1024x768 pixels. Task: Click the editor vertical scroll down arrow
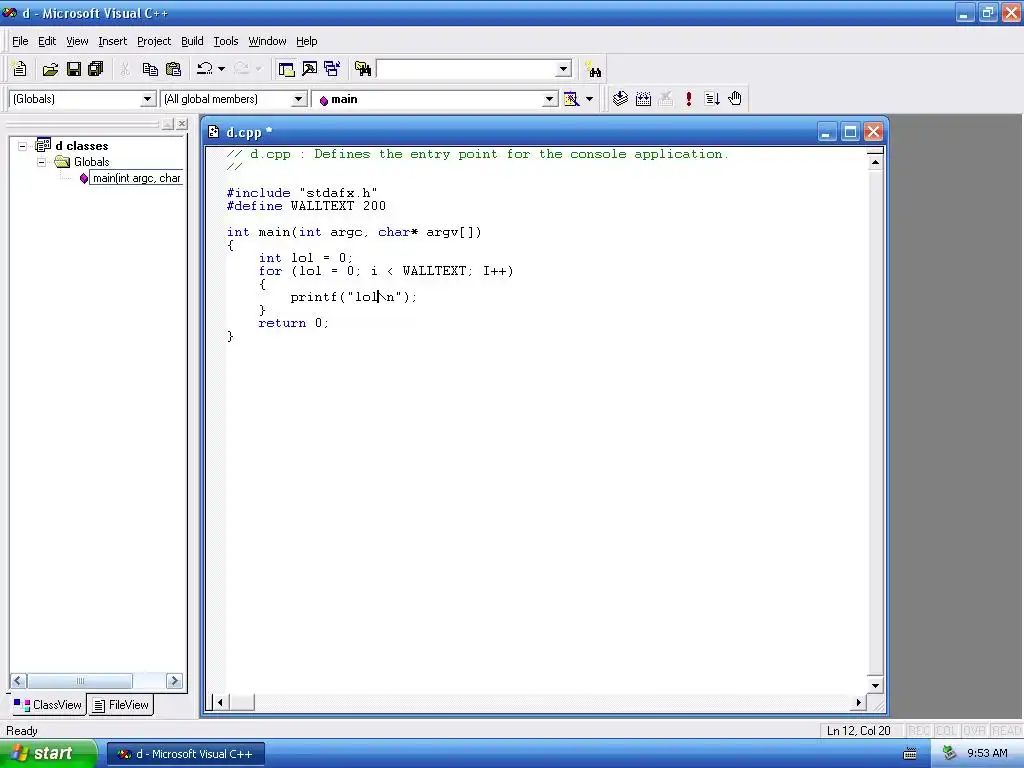click(875, 685)
